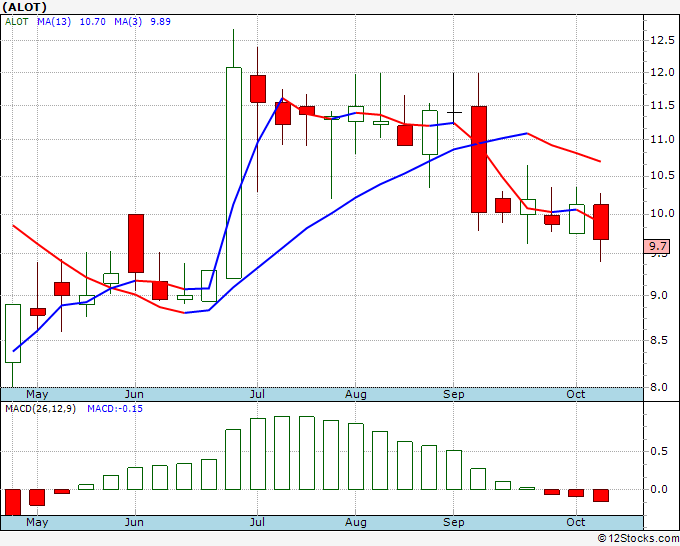Click the largest red MACD bar before May
The height and width of the screenshot is (546, 680).
[x=13, y=502]
